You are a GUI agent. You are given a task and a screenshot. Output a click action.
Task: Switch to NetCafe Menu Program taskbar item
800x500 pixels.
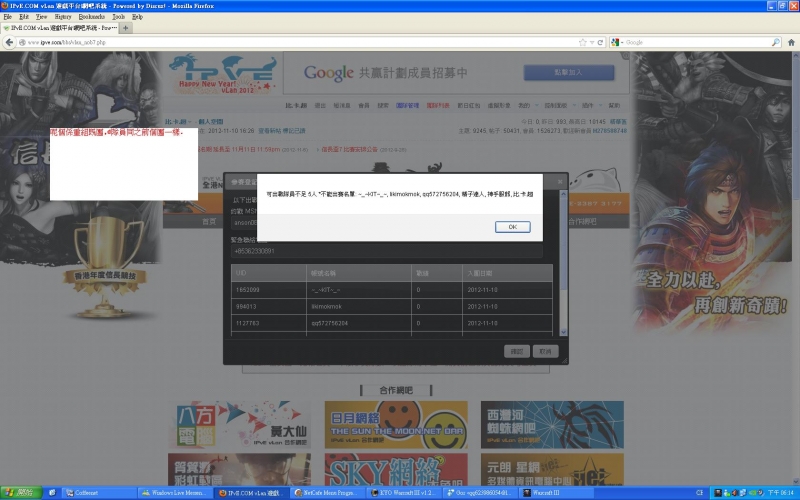pyautogui.click(x=329, y=493)
